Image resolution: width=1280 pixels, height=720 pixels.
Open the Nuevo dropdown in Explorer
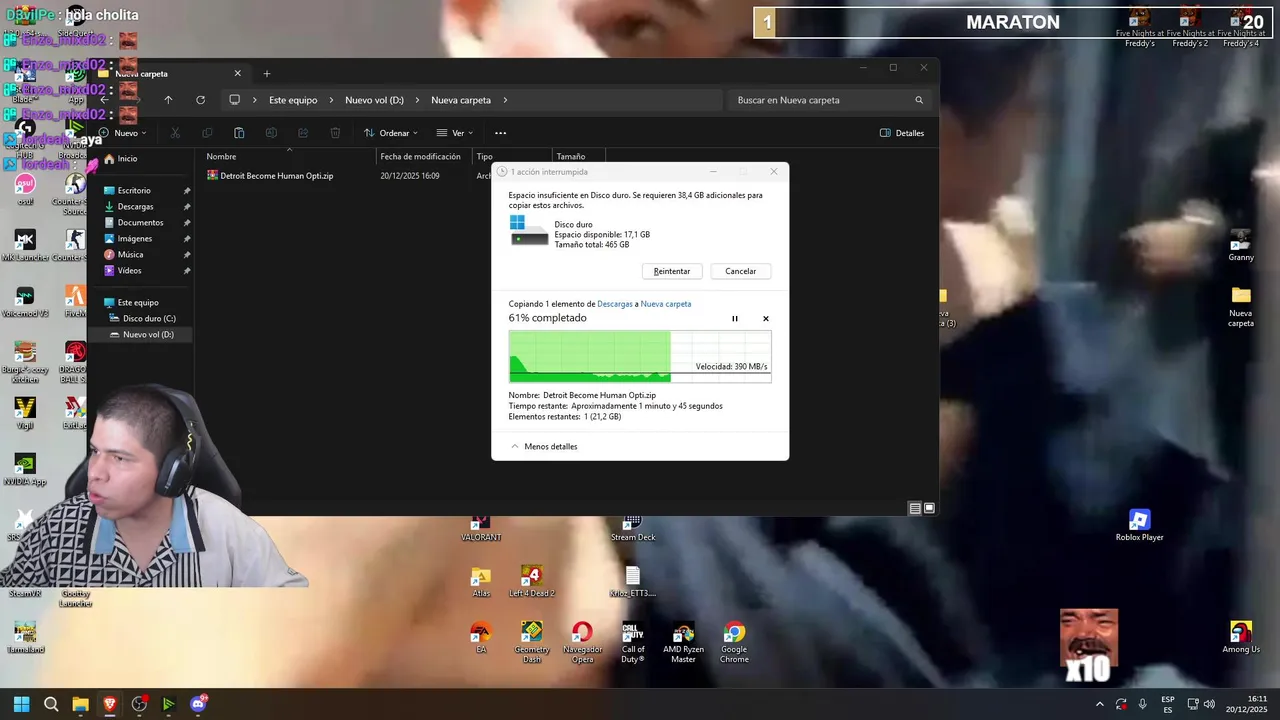pyautogui.click(x=122, y=133)
